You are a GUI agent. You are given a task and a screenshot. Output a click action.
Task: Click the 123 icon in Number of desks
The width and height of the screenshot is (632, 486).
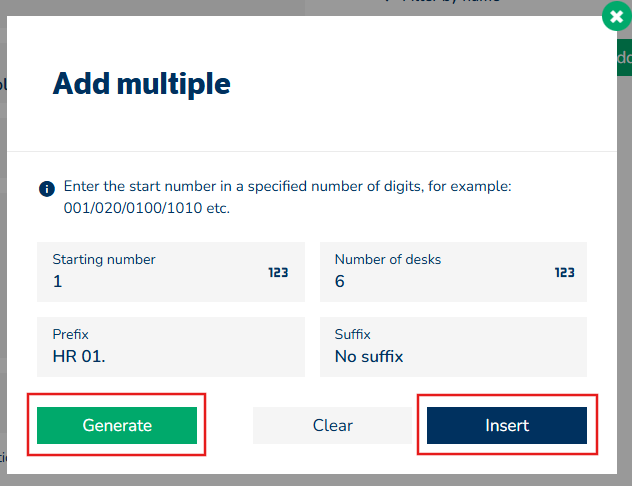tap(564, 271)
